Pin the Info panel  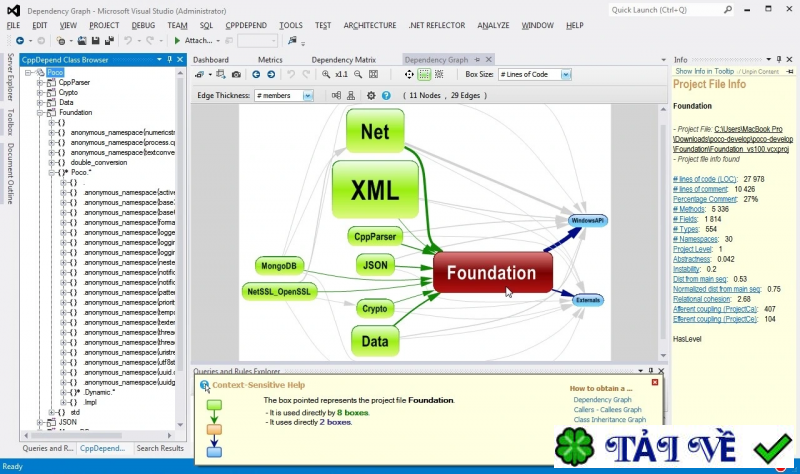779,60
